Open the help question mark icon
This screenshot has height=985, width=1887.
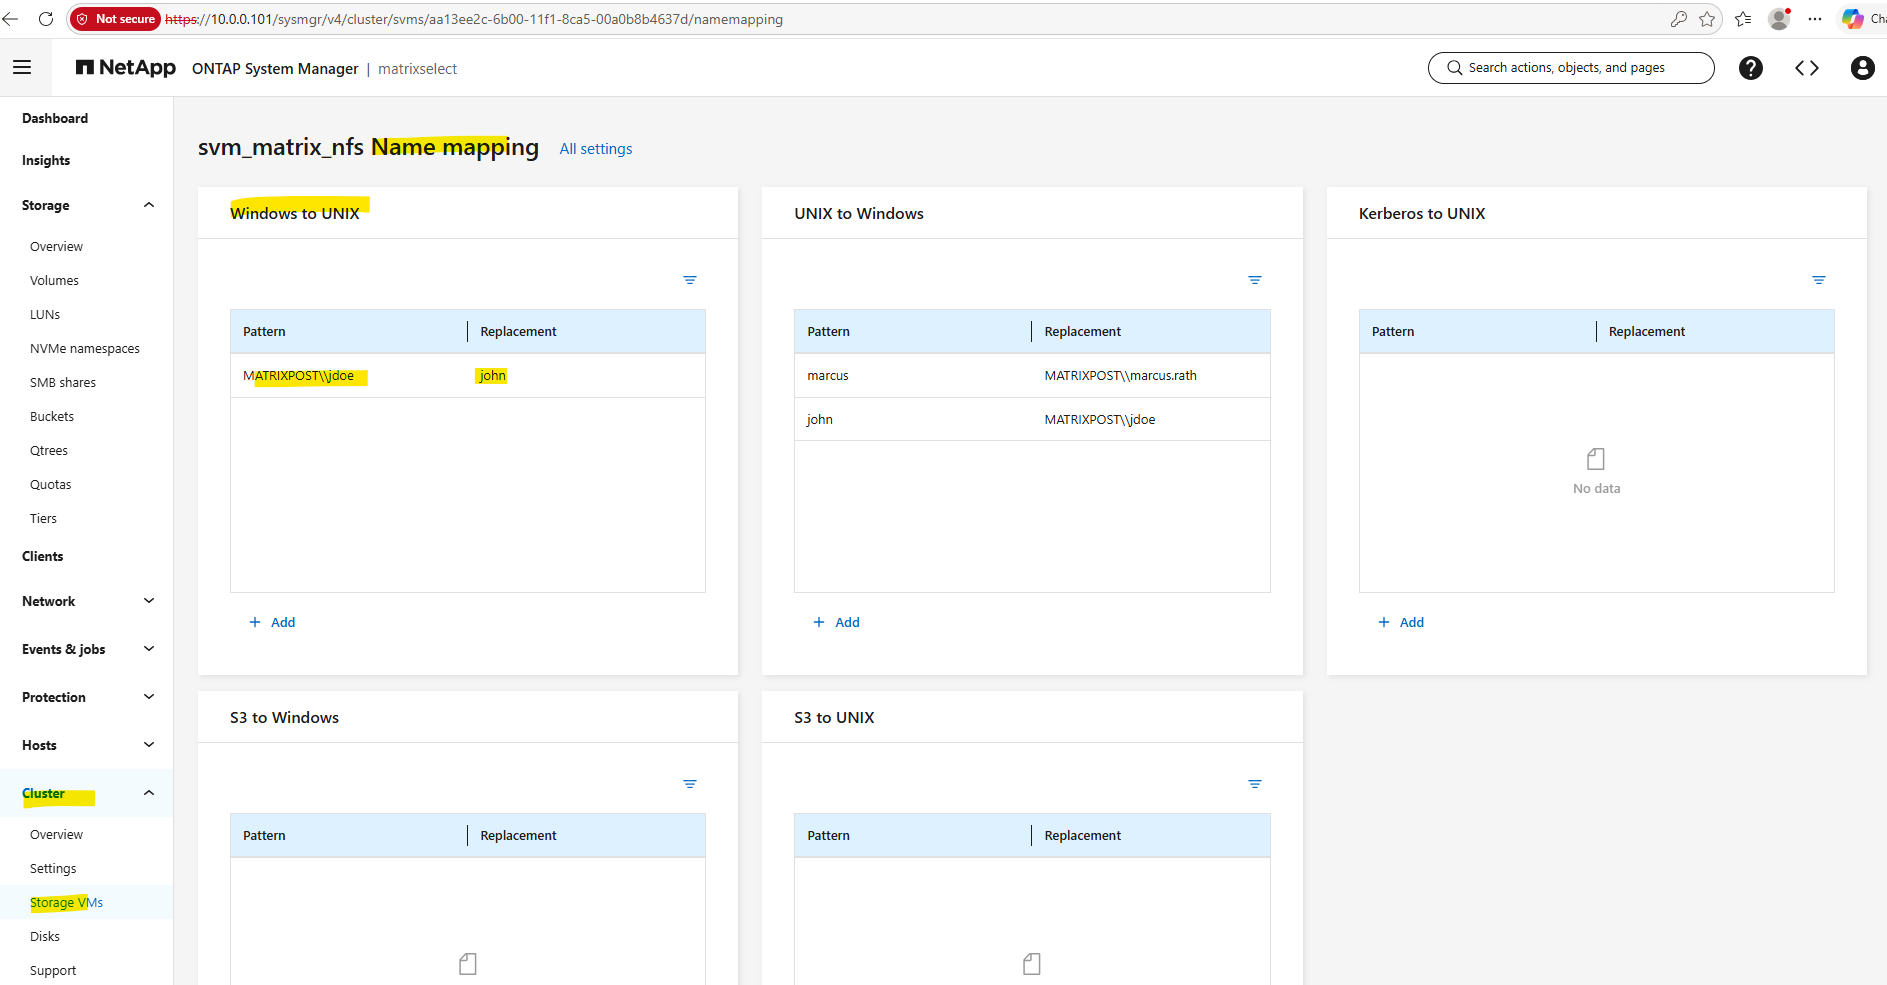click(x=1750, y=67)
